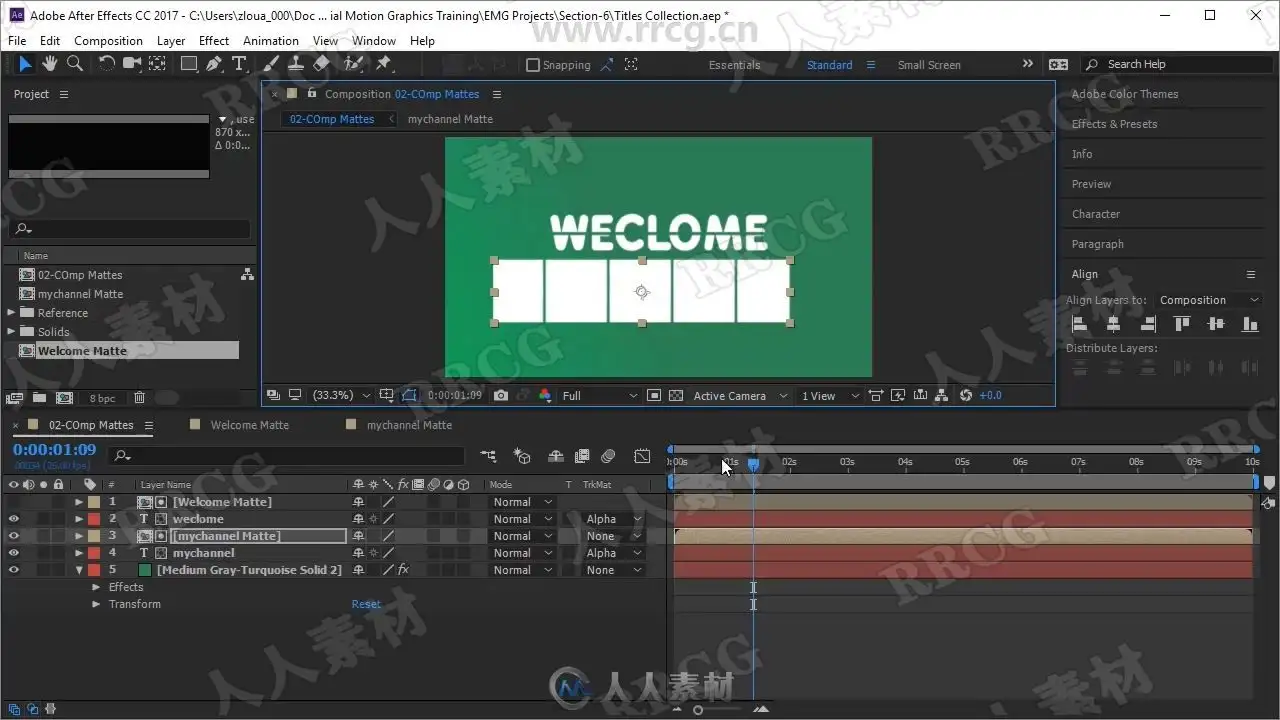Open the Full resolution dropdown
Screen dimensions: 1280x720
pyautogui.click(x=599, y=396)
